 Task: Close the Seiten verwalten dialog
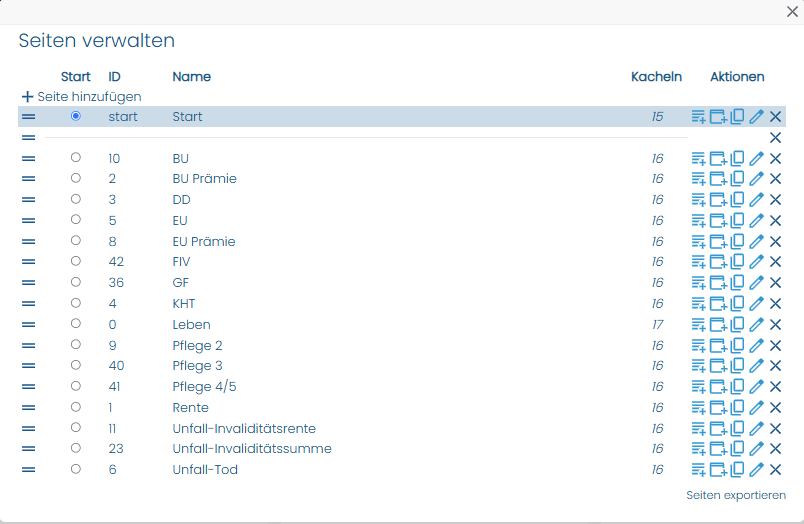point(792,11)
